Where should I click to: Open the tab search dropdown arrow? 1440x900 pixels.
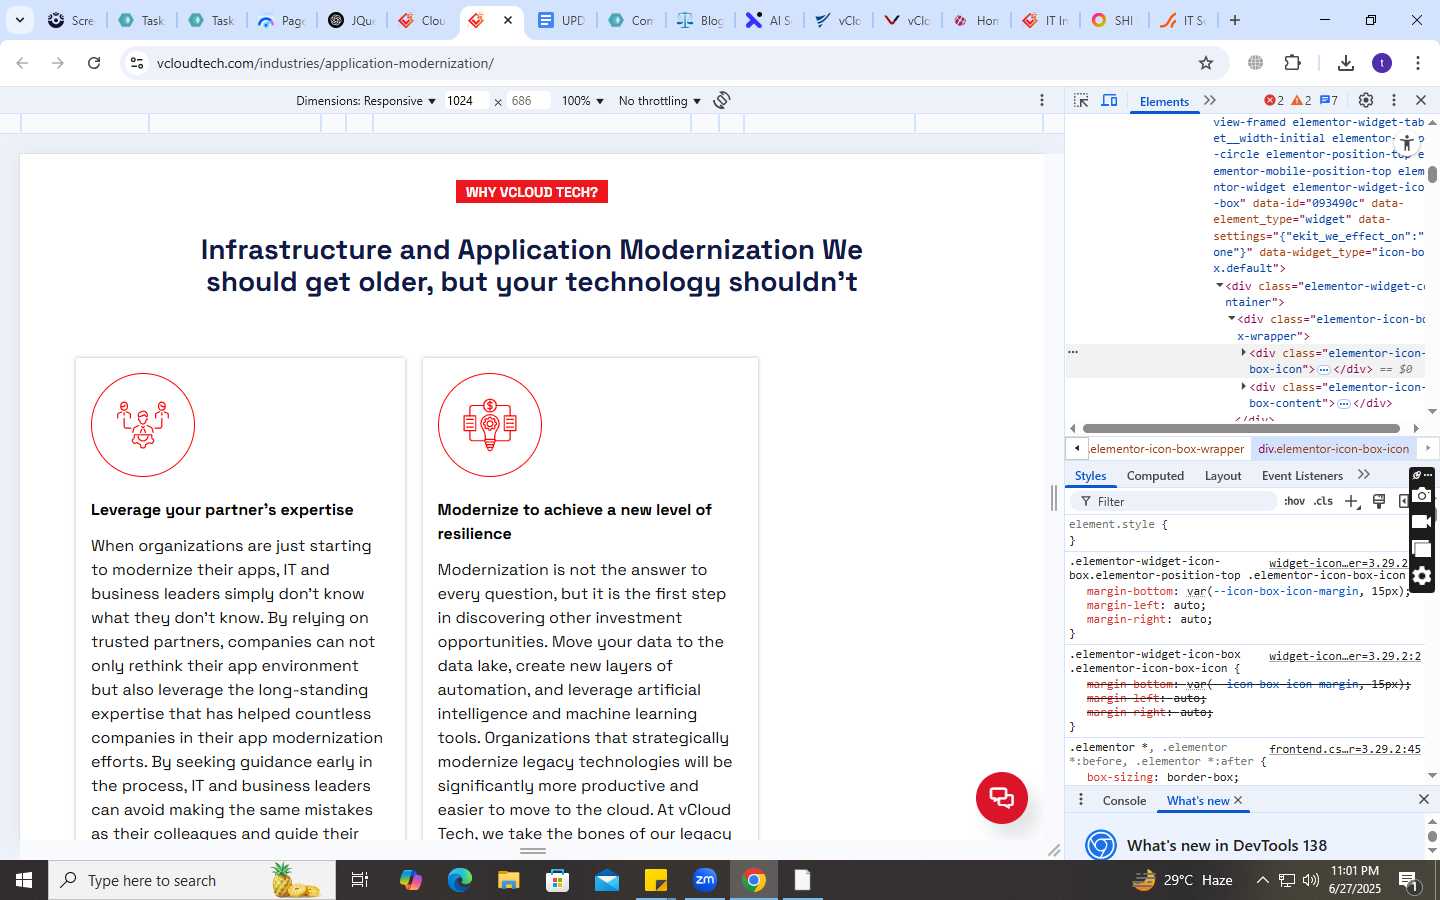tap(19, 20)
